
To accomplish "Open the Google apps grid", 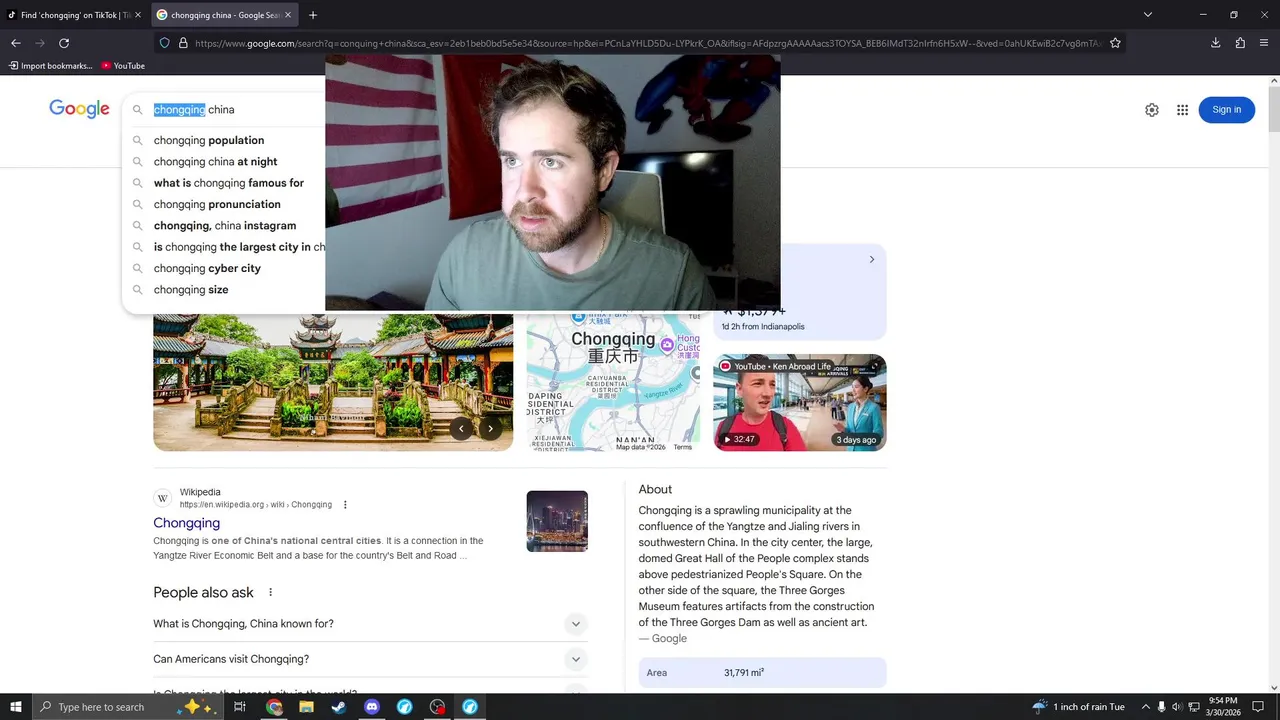I will 1182,110.
